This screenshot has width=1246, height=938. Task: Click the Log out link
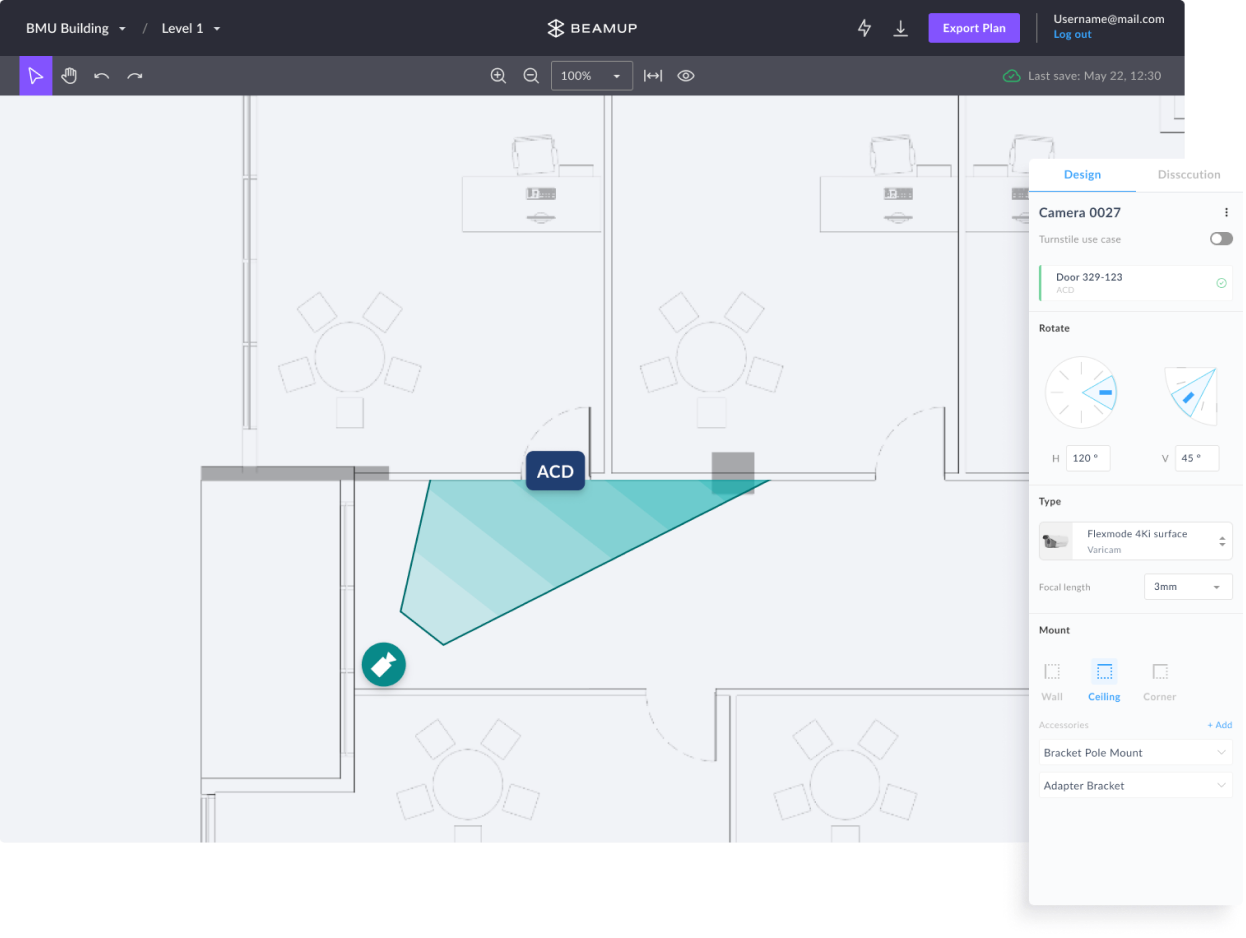(x=1072, y=35)
